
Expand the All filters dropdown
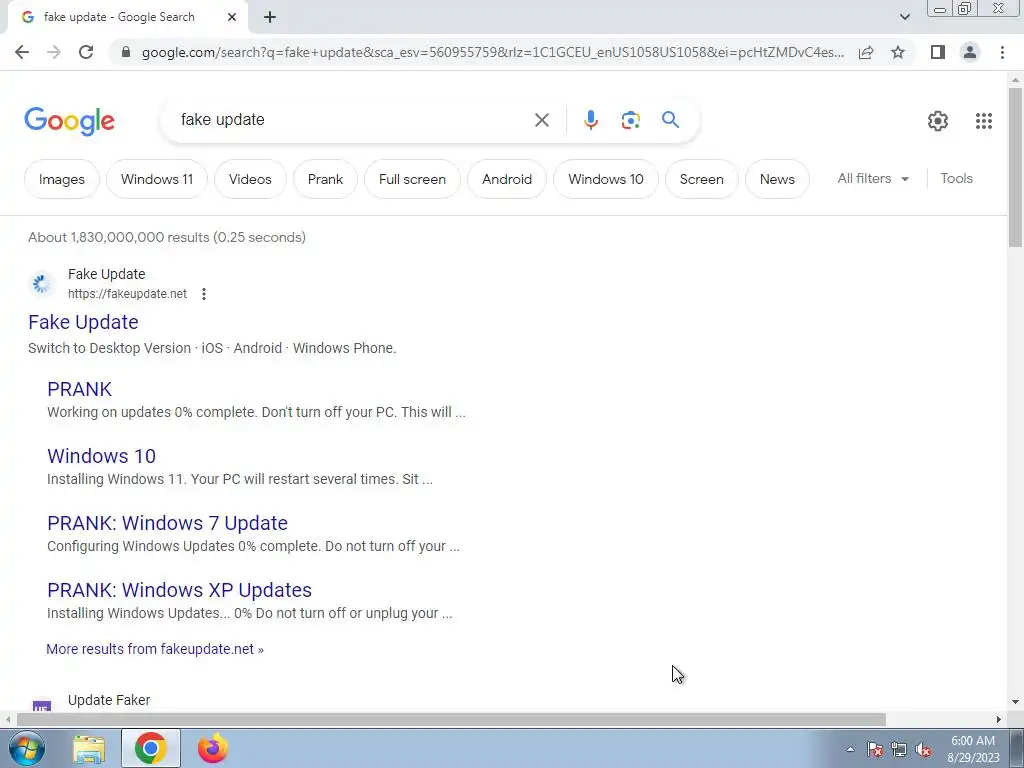coord(873,178)
